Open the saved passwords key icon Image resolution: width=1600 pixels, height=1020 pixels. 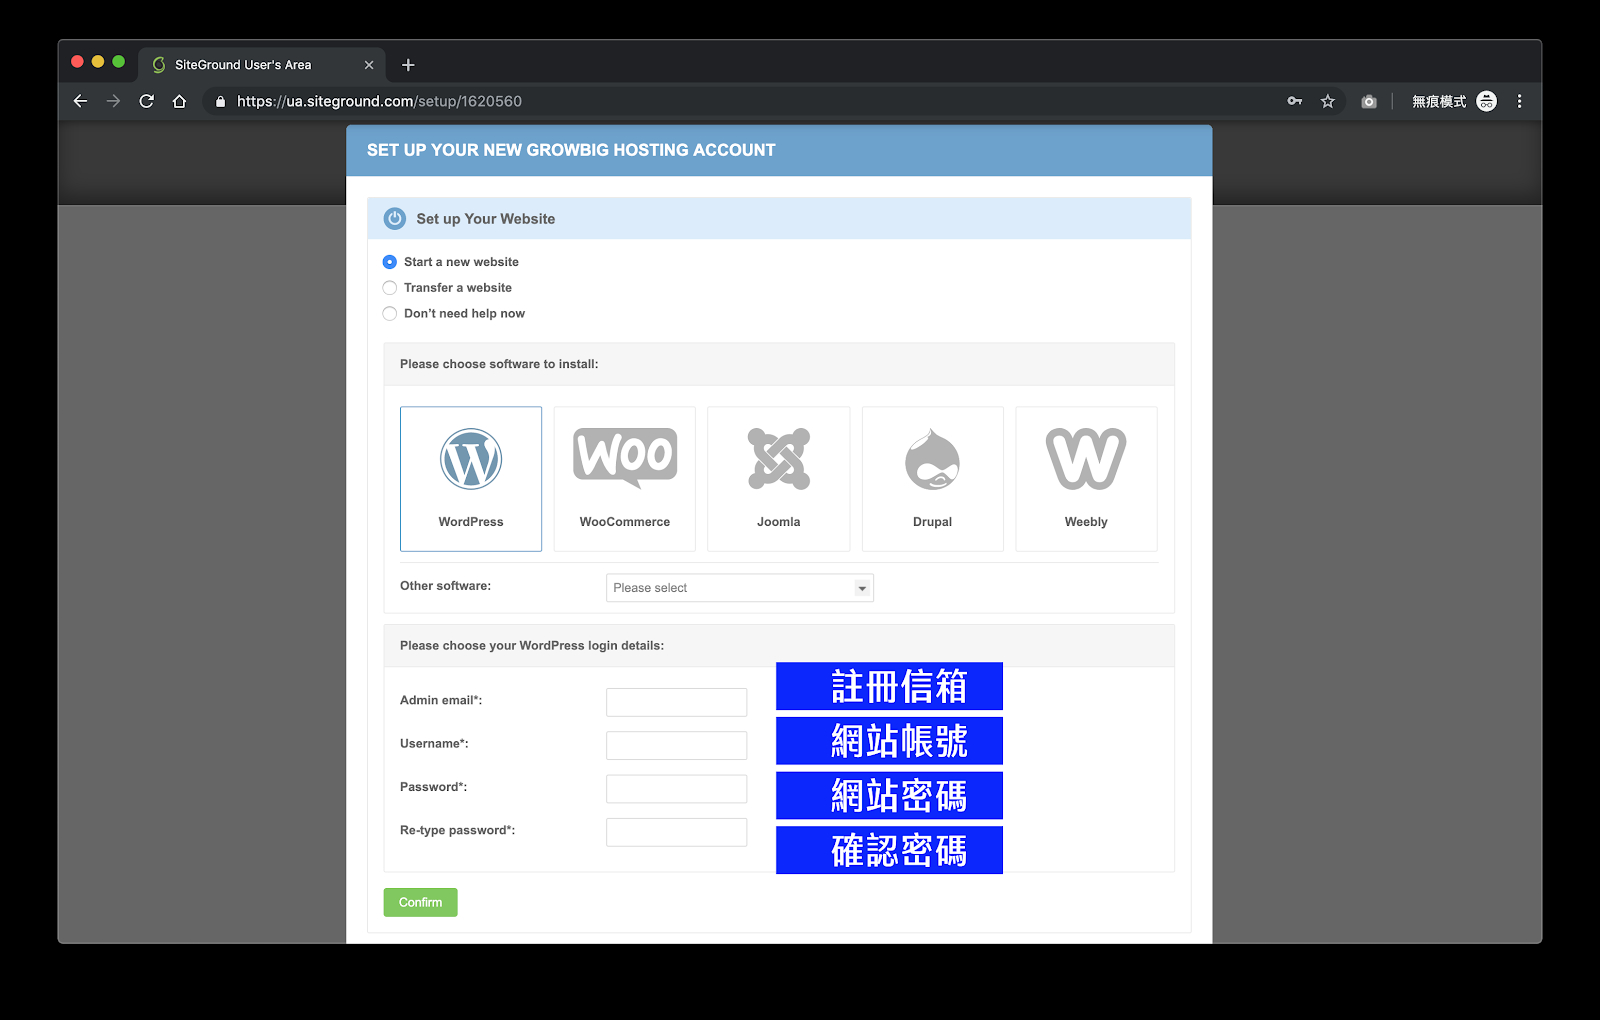click(1295, 101)
